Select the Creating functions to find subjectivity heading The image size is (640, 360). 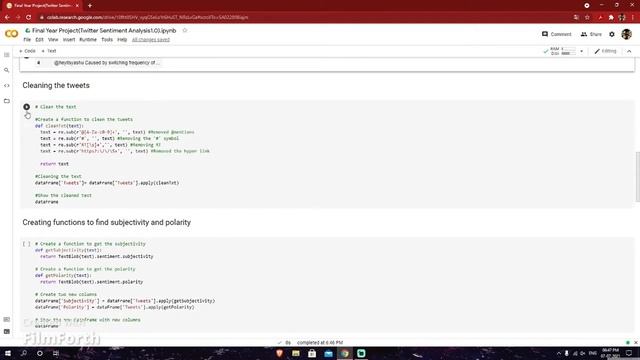[x=107, y=222]
